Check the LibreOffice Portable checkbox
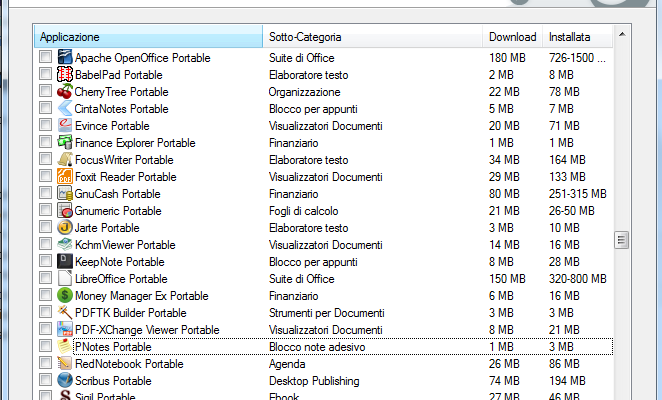662x400 pixels. tap(45, 278)
